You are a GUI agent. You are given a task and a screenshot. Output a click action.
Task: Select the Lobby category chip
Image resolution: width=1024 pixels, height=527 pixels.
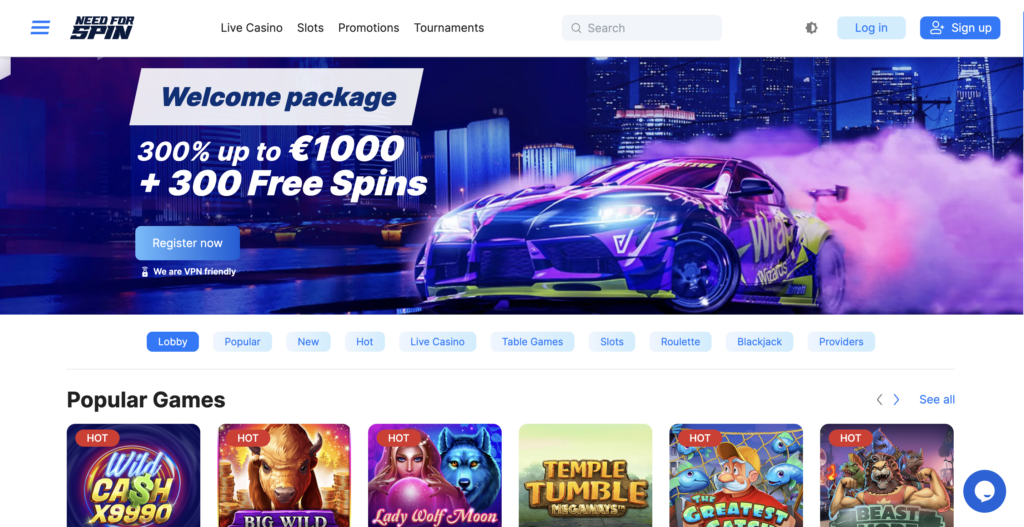pos(172,342)
